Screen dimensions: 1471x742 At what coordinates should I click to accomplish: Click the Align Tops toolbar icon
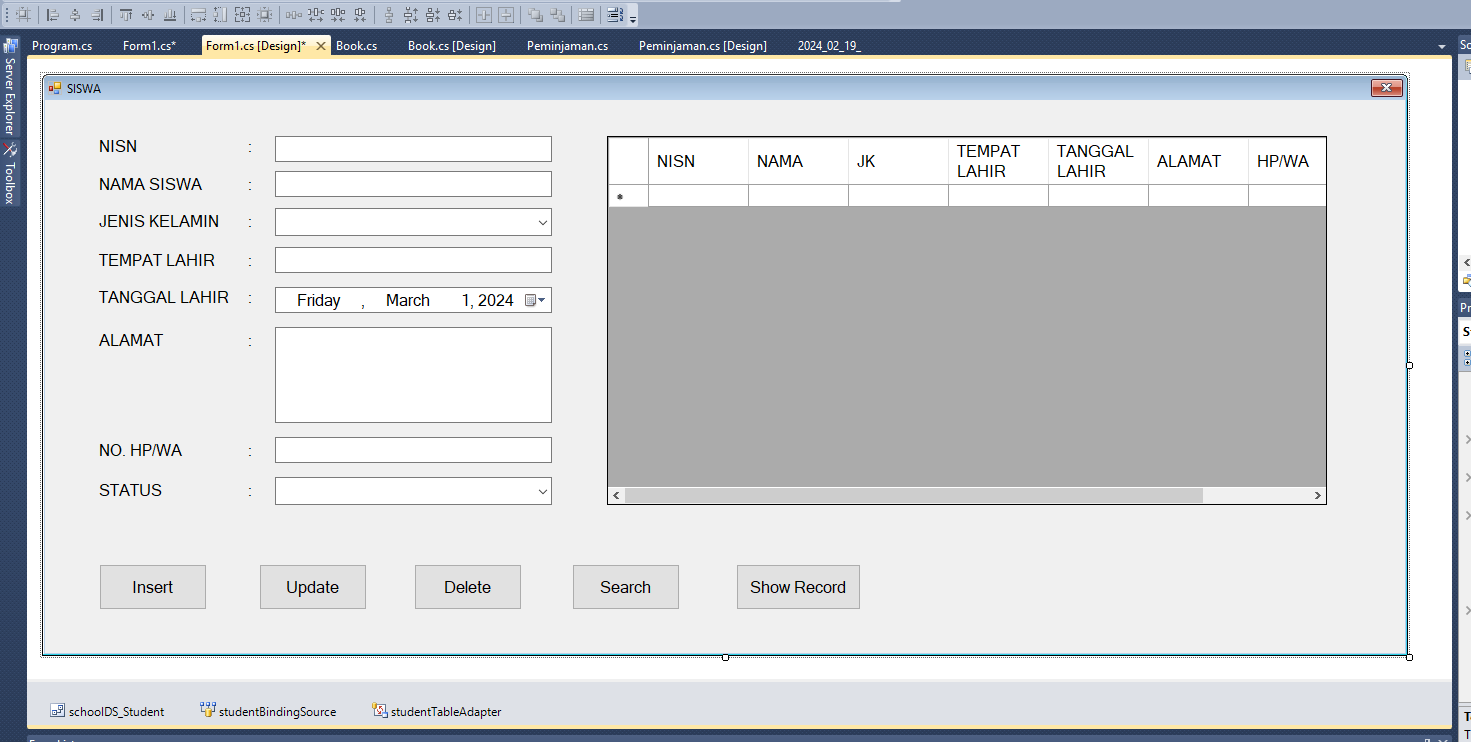click(x=126, y=15)
